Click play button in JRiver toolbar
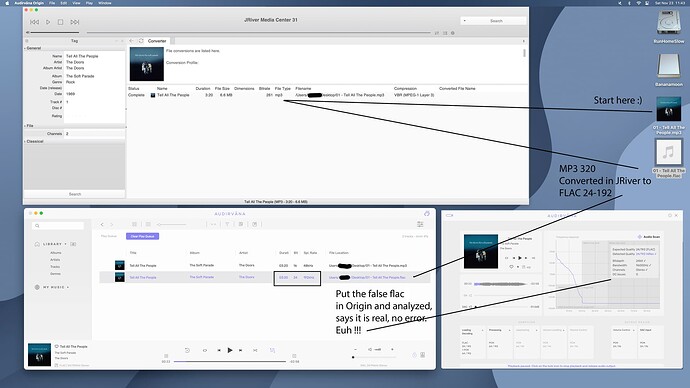Viewport: 690px width, 388px height. [x=48, y=22]
